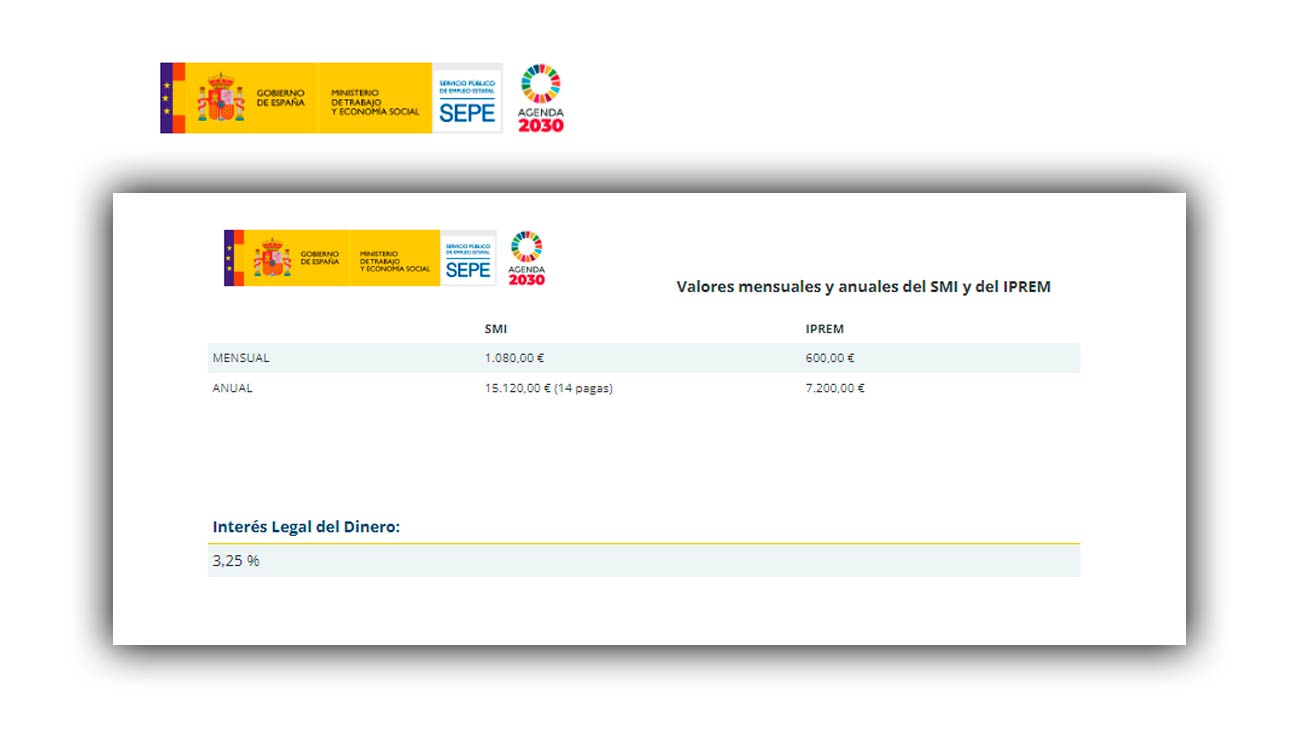Click the SEPE logo in the top banner

click(468, 98)
